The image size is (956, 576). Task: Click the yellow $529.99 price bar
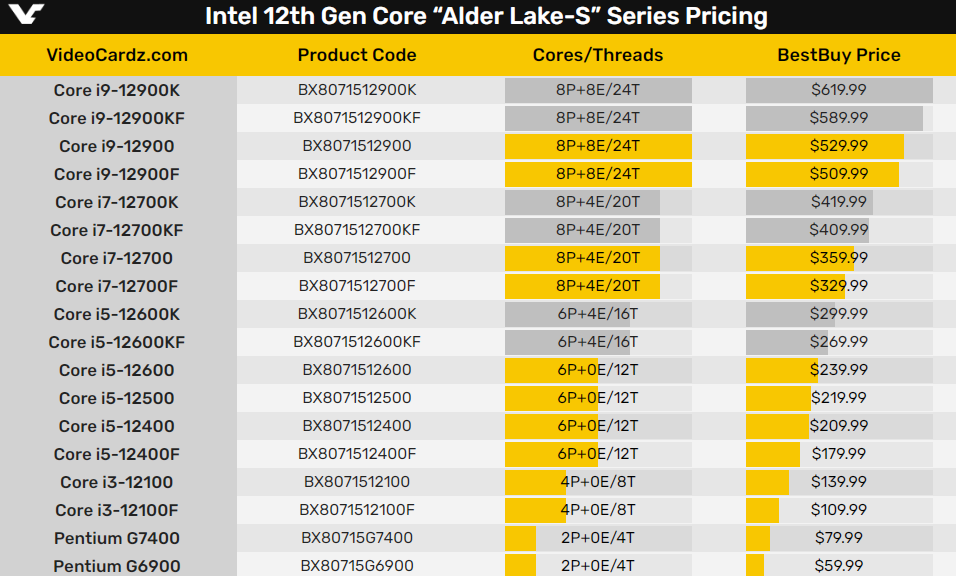[x=826, y=146]
